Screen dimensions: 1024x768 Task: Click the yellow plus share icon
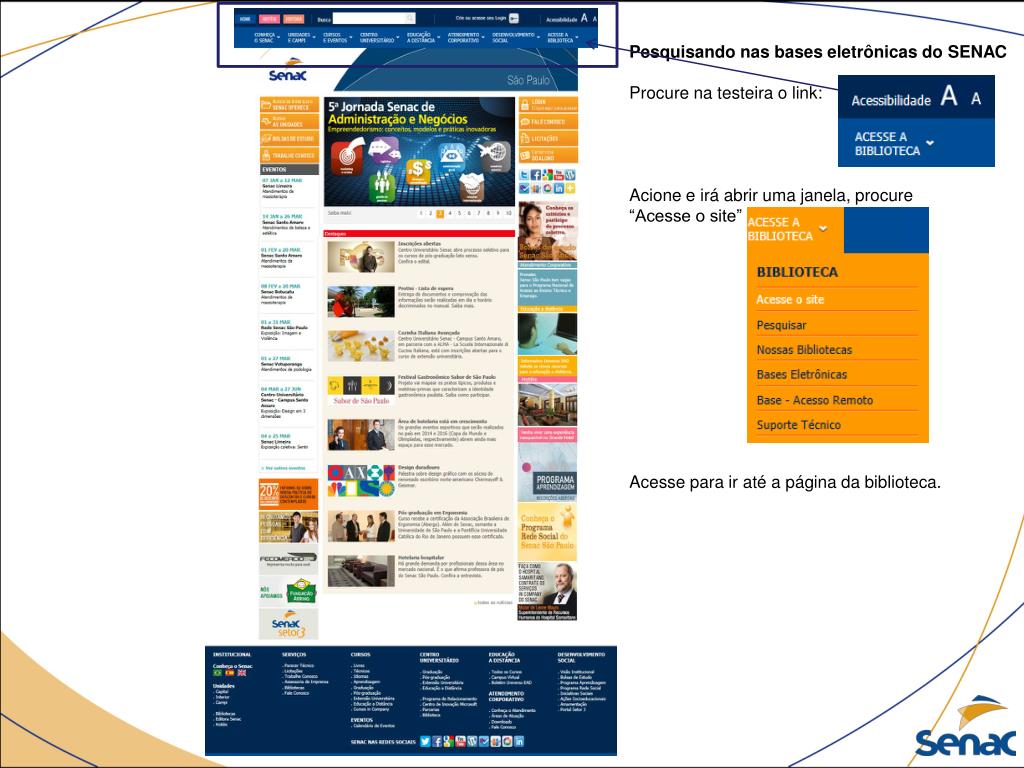pyautogui.click(x=570, y=188)
